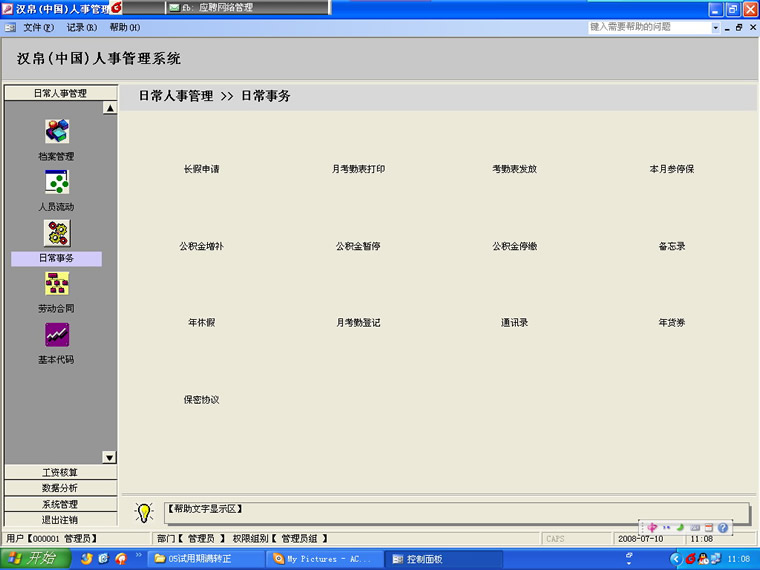Open the 帮助 menu
The height and width of the screenshot is (570, 760).
point(125,28)
